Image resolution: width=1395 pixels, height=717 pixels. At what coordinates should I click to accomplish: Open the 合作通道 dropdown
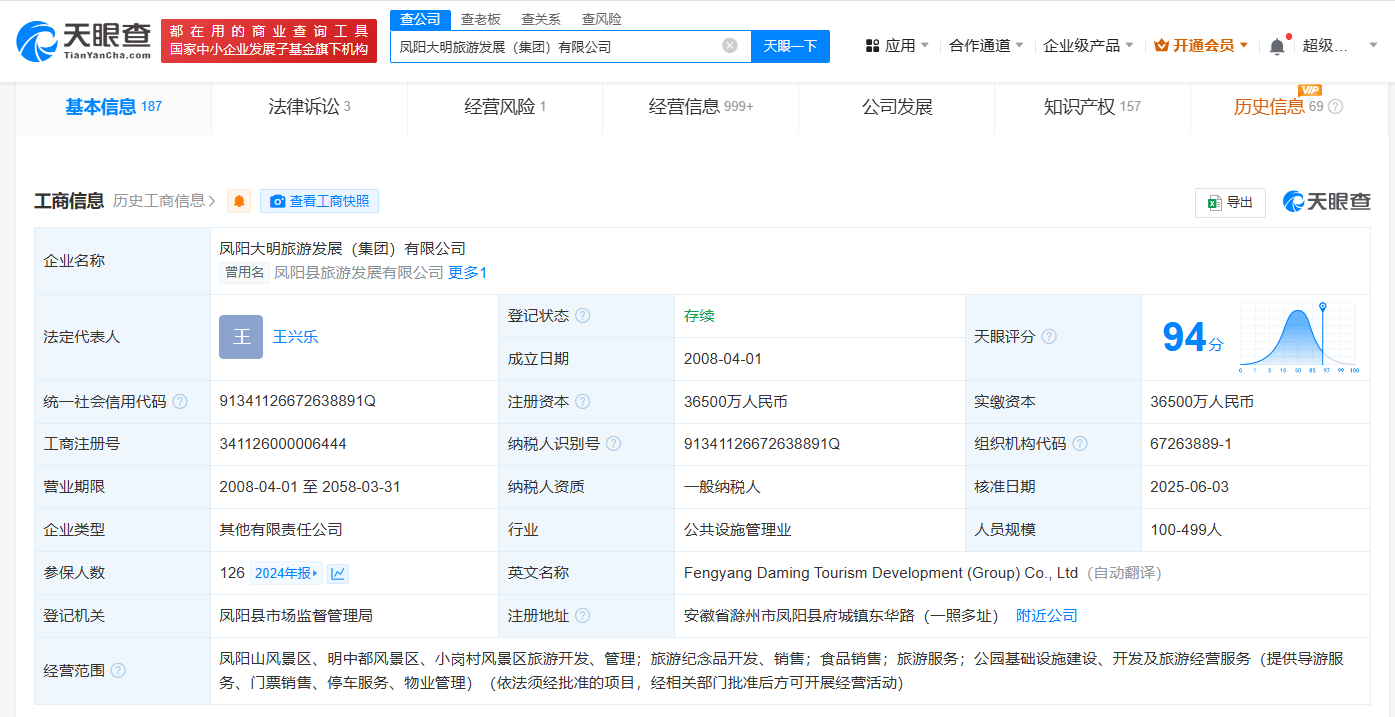click(x=986, y=46)
